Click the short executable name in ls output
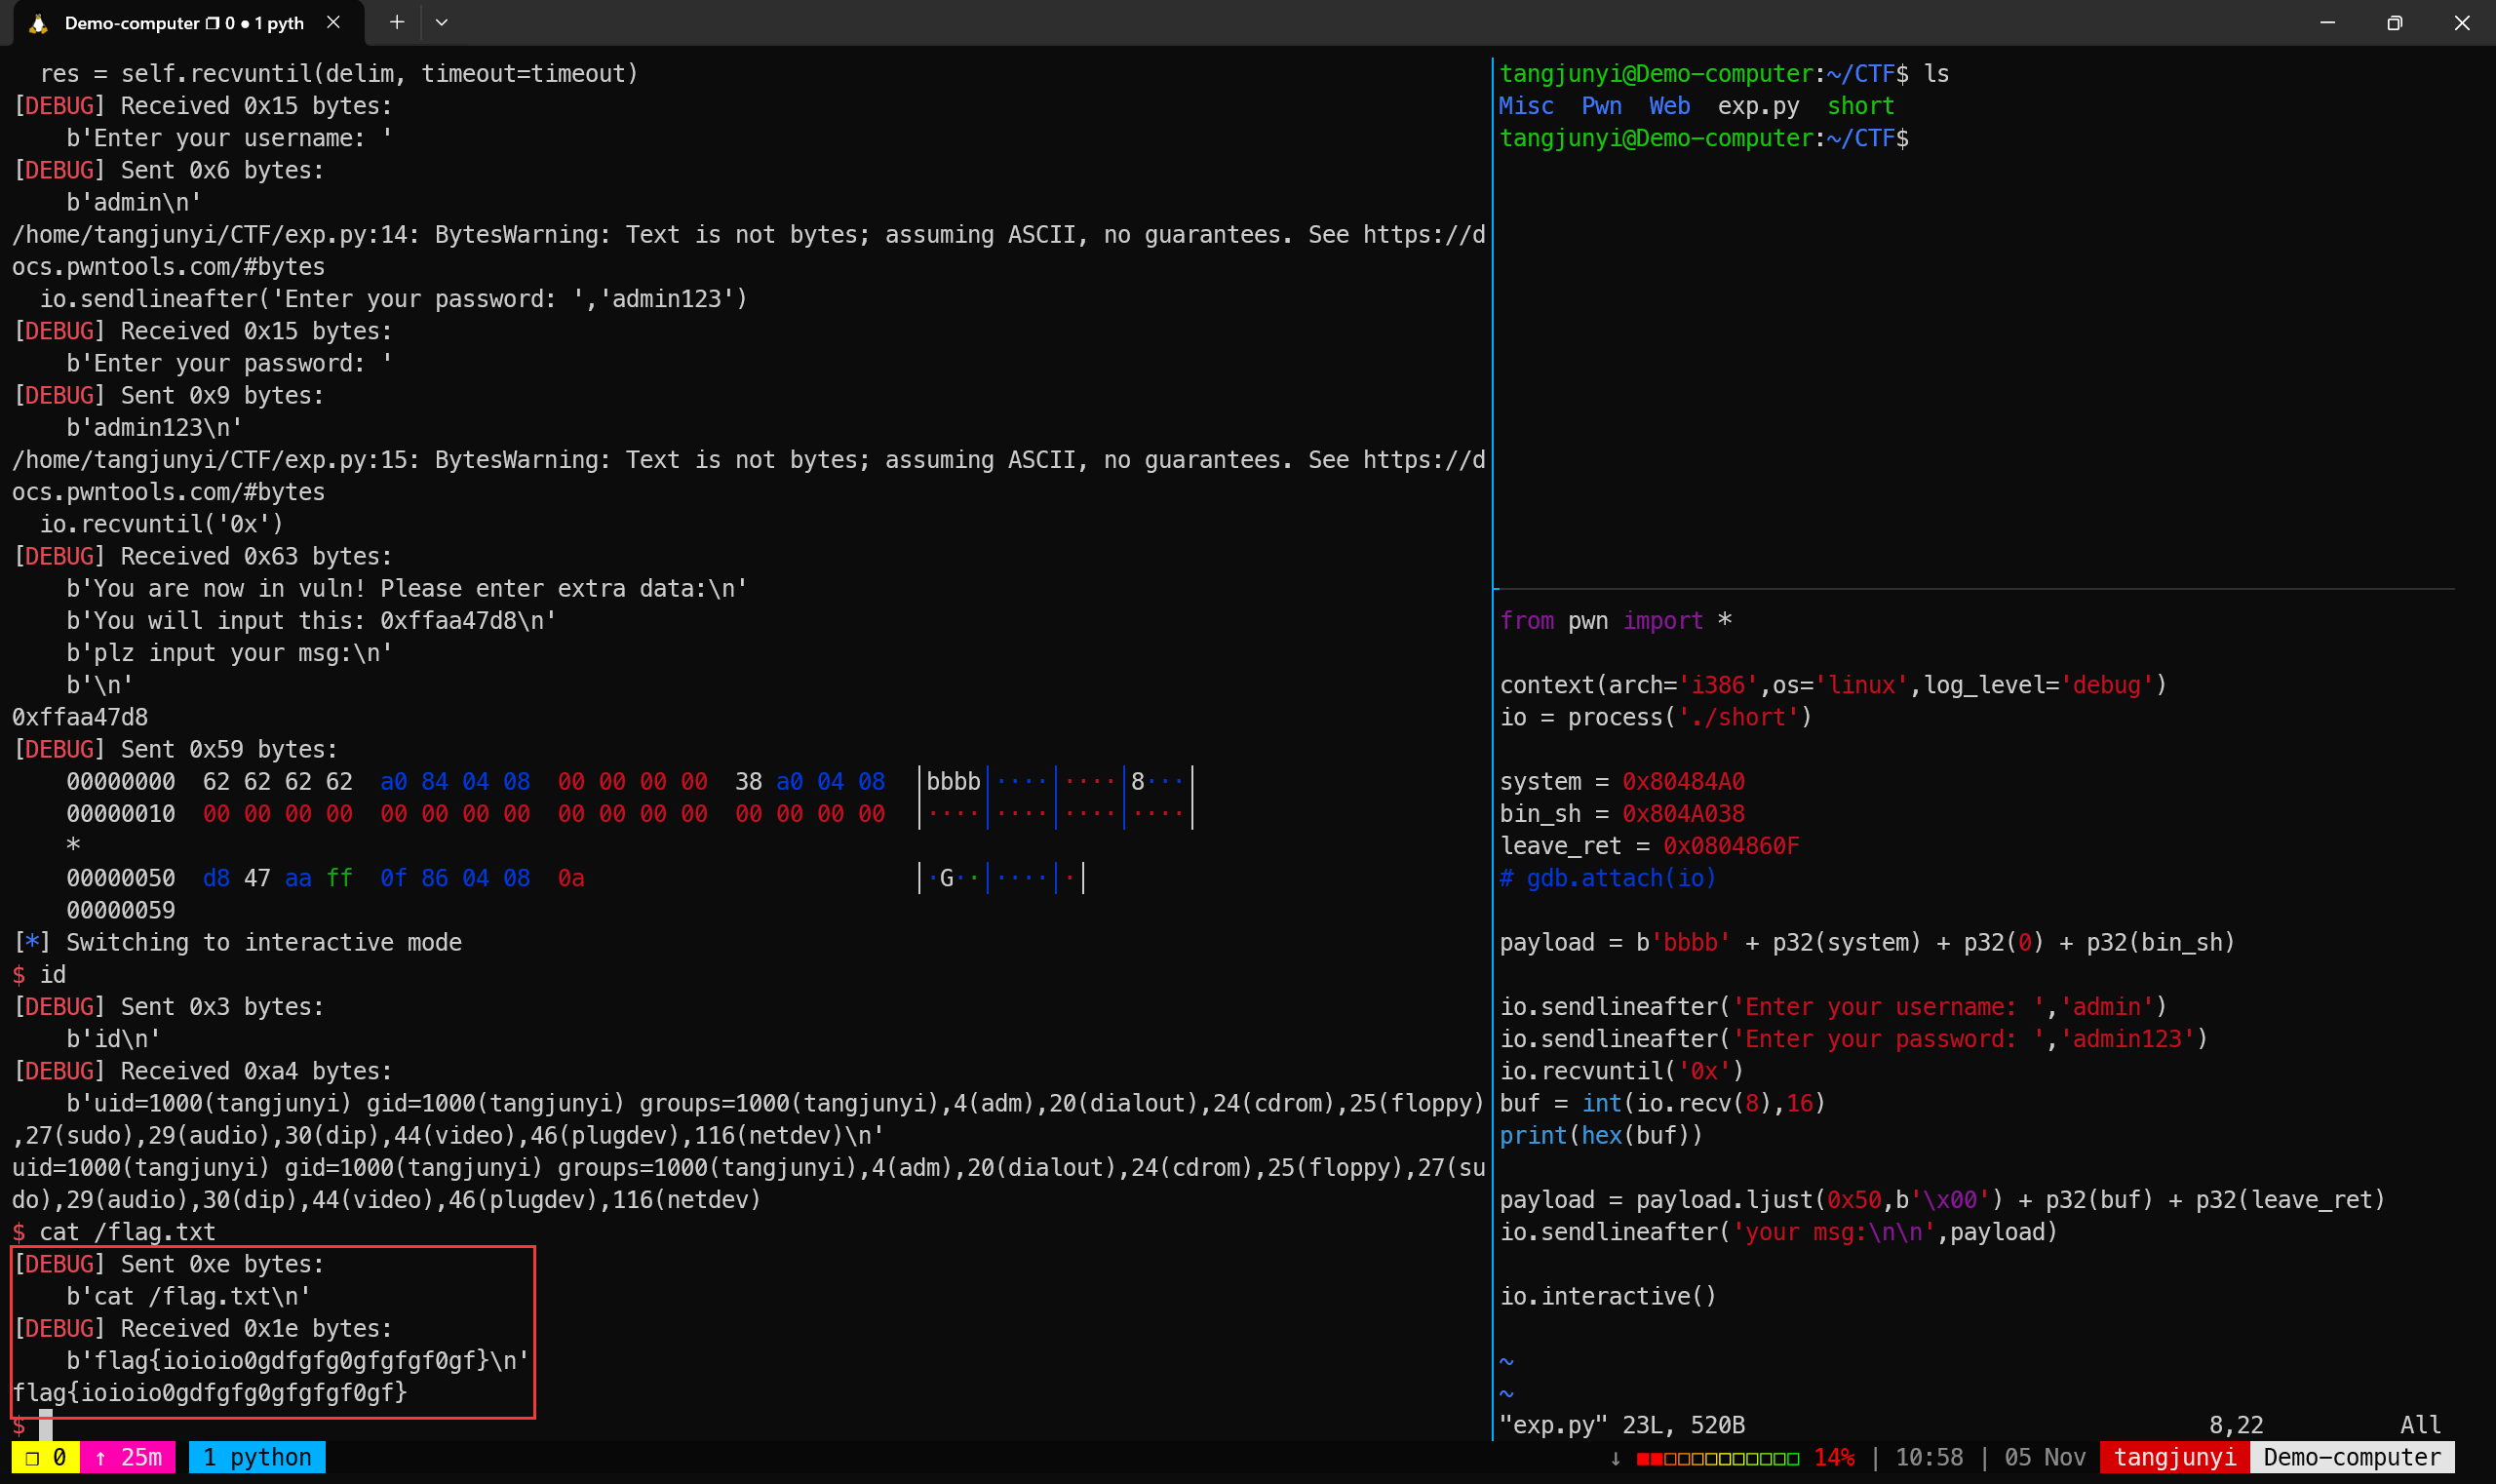 pos(1861,106)
